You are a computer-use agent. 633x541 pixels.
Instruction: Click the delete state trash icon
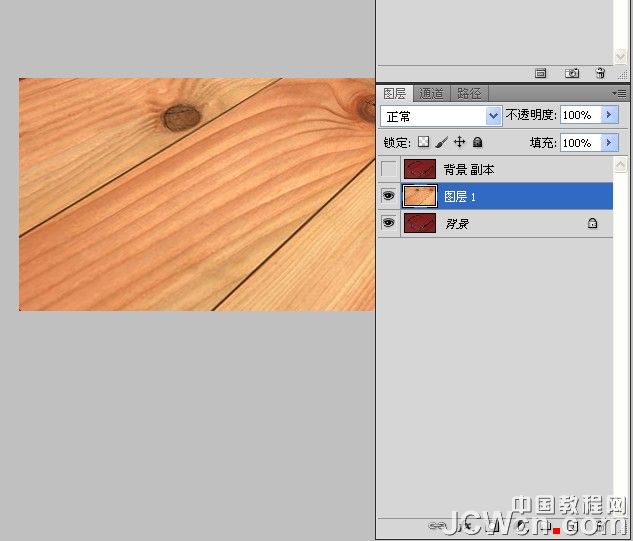(x=600, y=73)
